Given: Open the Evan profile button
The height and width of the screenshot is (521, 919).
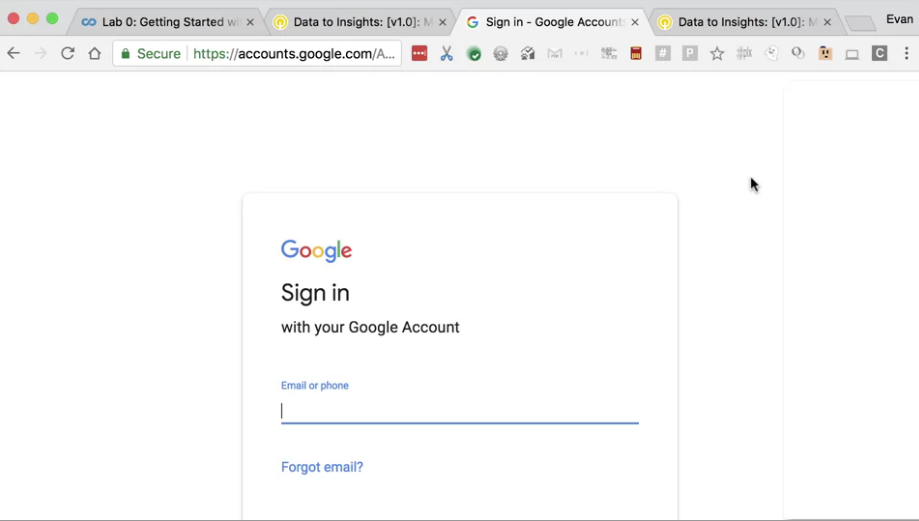Looking at the screenshot, I should [x=899, y=19].
